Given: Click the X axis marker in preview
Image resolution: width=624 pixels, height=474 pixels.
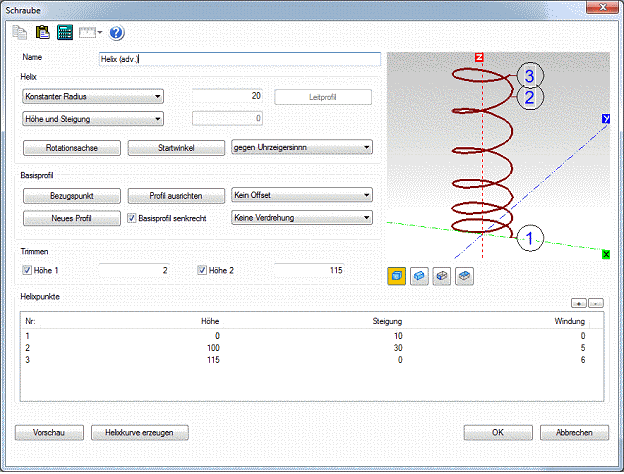Looking at the screenshot, I should pyautogui.click(x=606, y=254).
